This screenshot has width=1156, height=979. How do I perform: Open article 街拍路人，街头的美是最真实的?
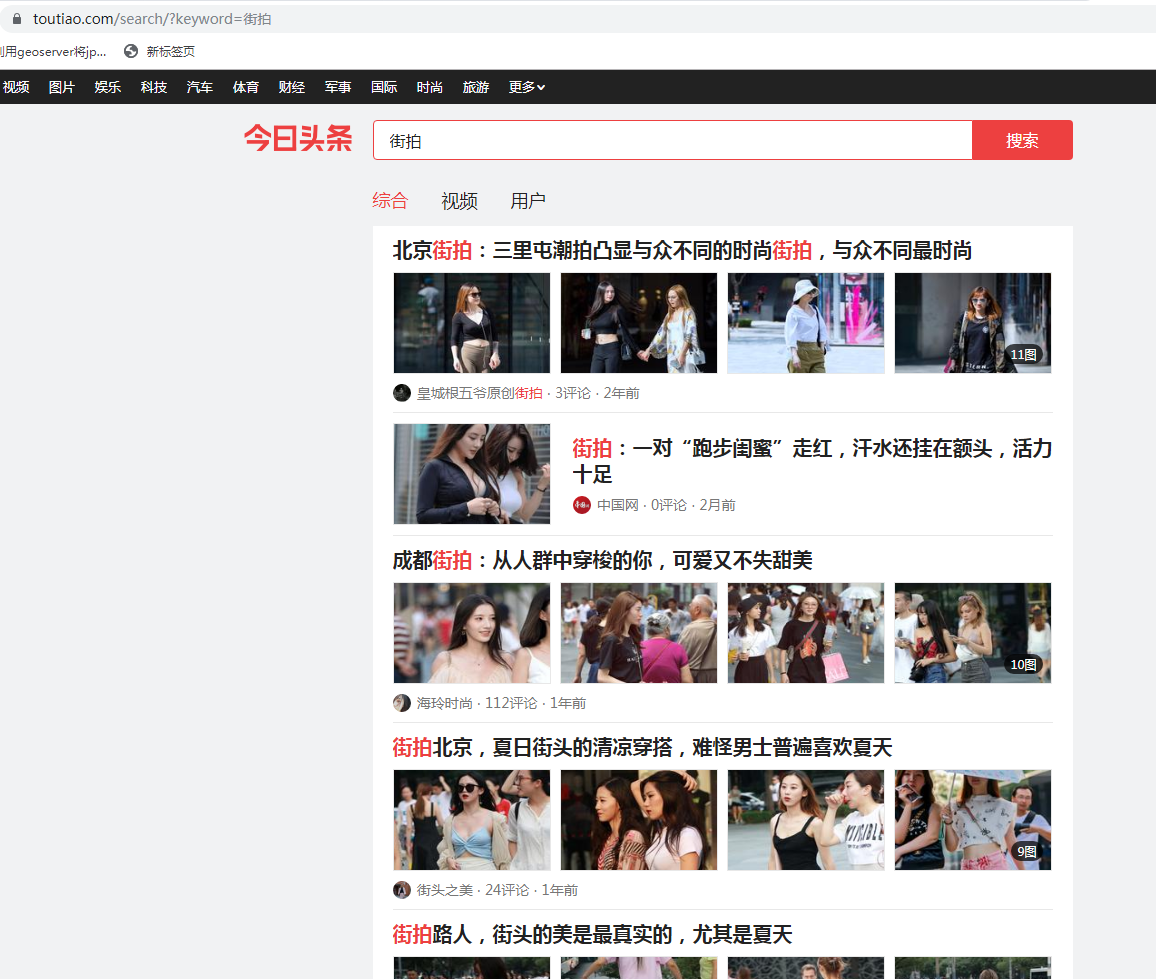pos(592,935)
